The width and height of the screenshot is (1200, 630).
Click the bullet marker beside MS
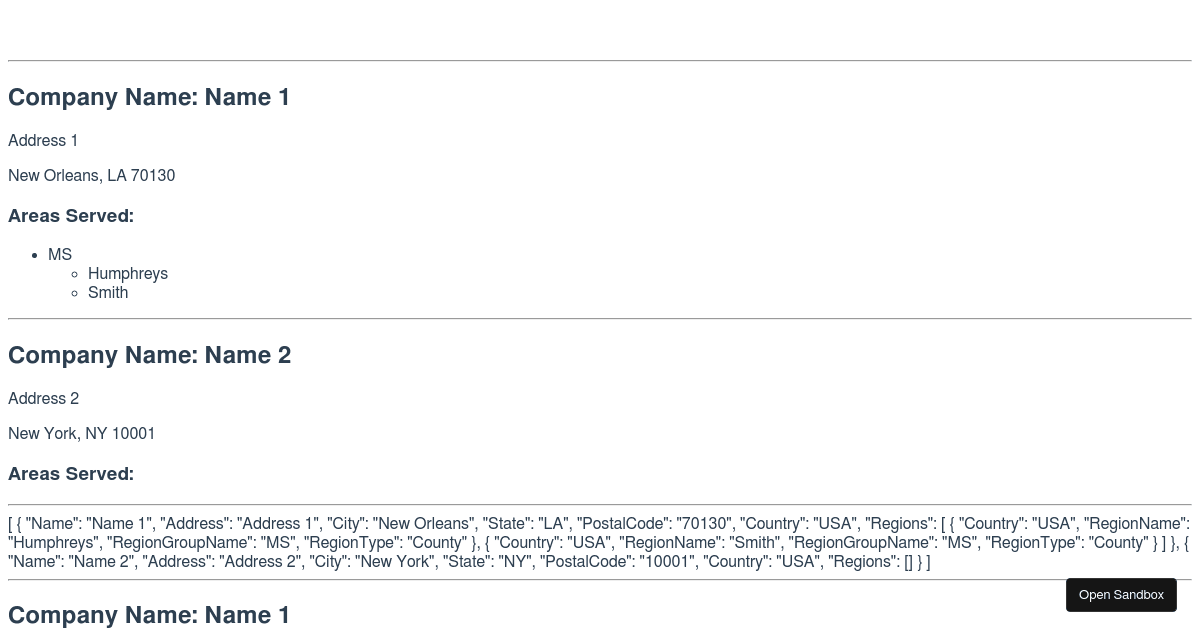click(x=35, y=255)
